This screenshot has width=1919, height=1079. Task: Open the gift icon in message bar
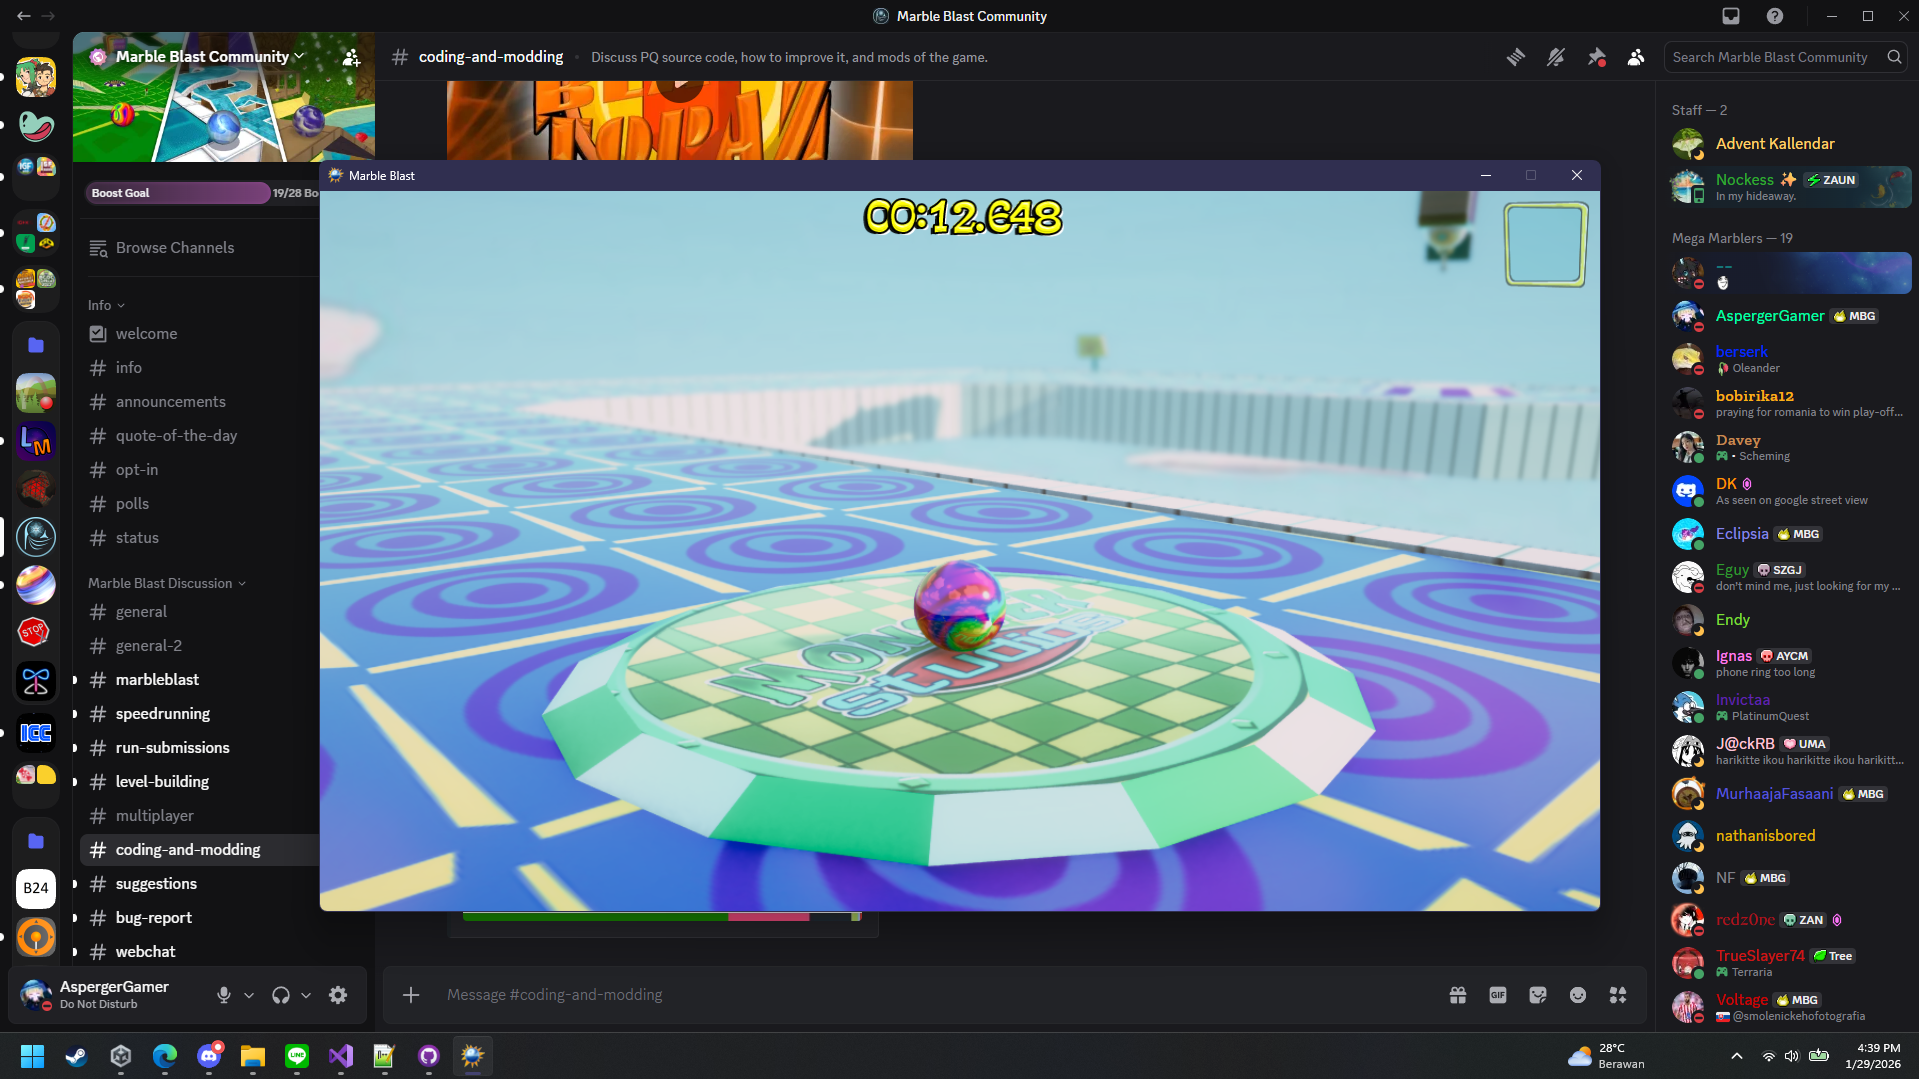coord(1458,995)
